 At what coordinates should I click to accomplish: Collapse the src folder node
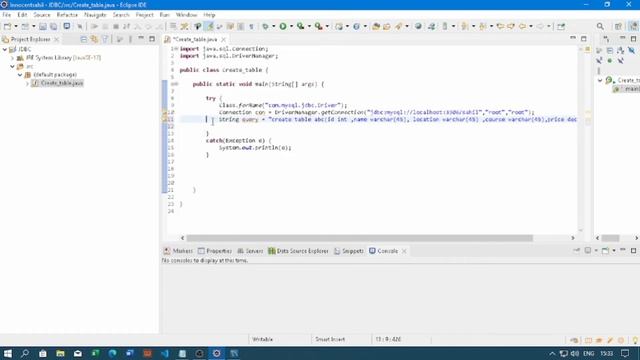[12, 67]
